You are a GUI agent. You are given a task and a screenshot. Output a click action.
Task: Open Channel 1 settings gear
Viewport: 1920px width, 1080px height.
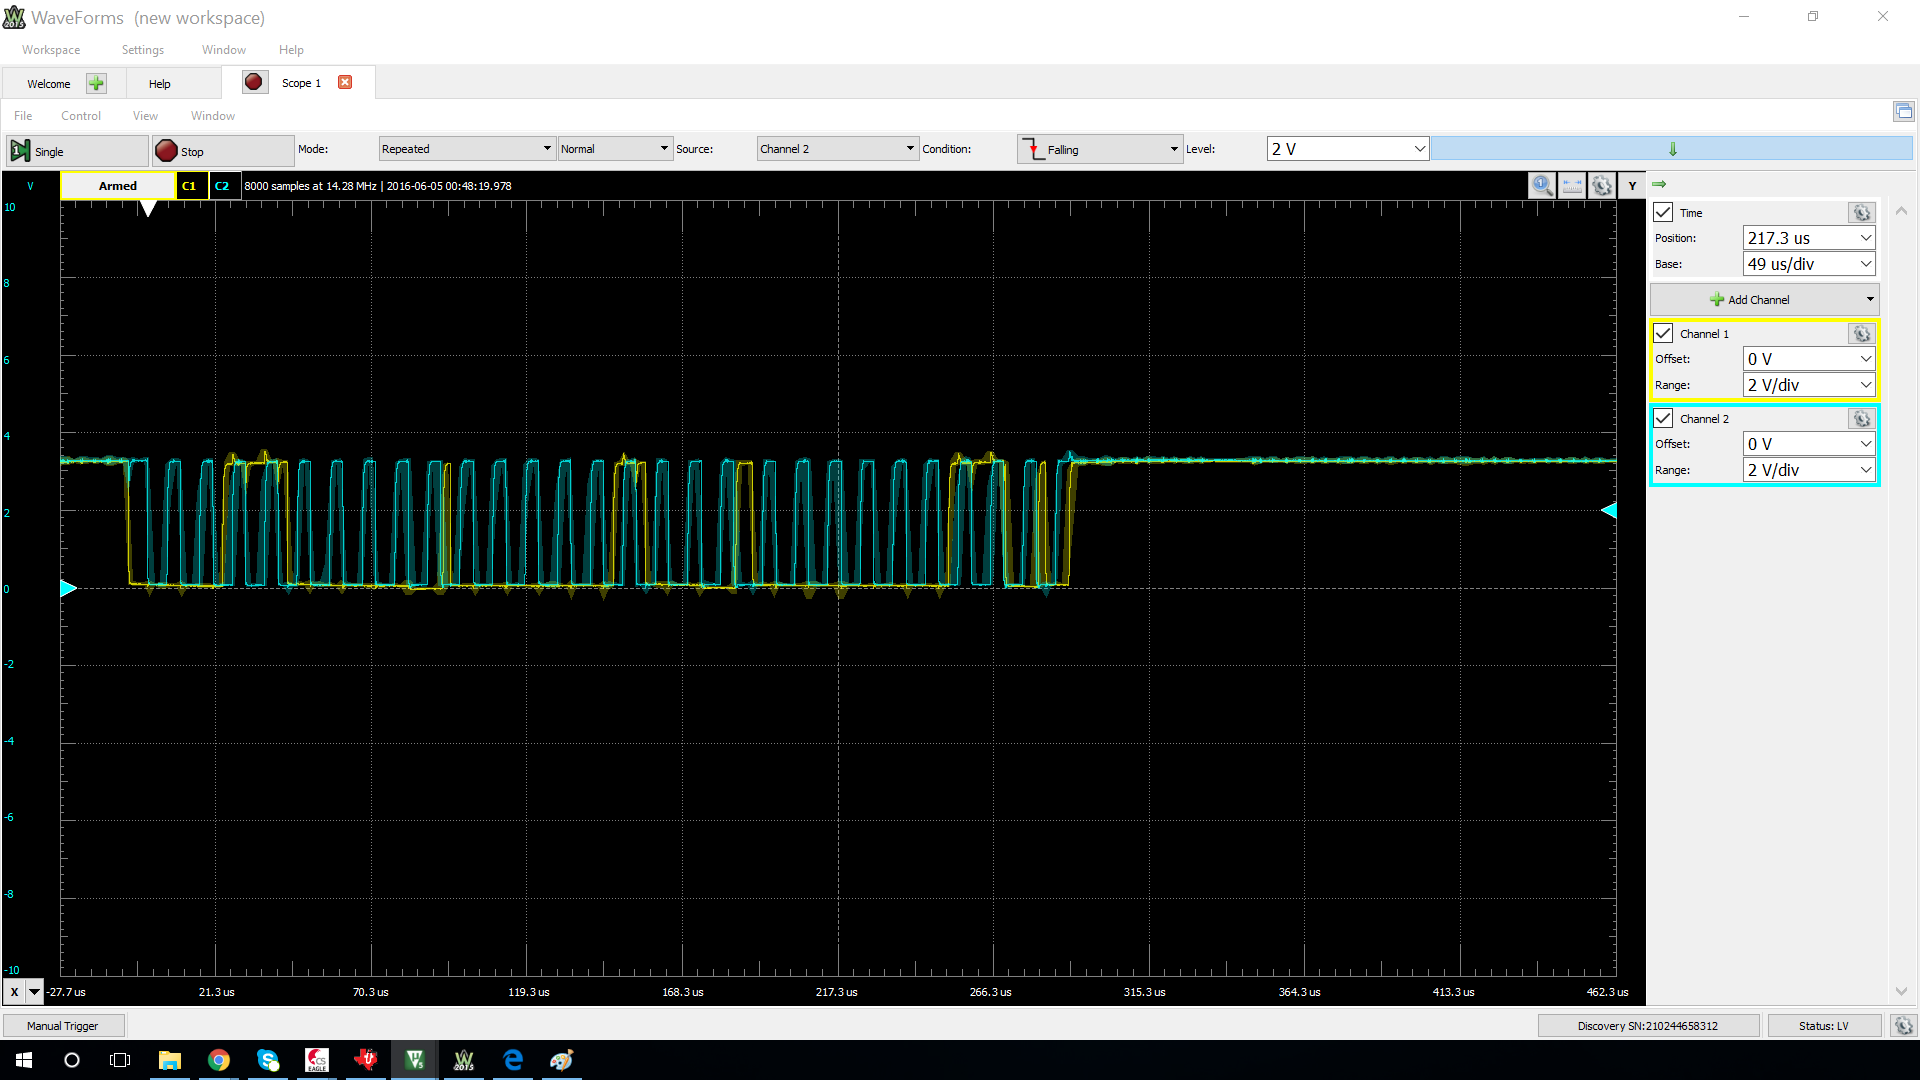(1861, 334)
